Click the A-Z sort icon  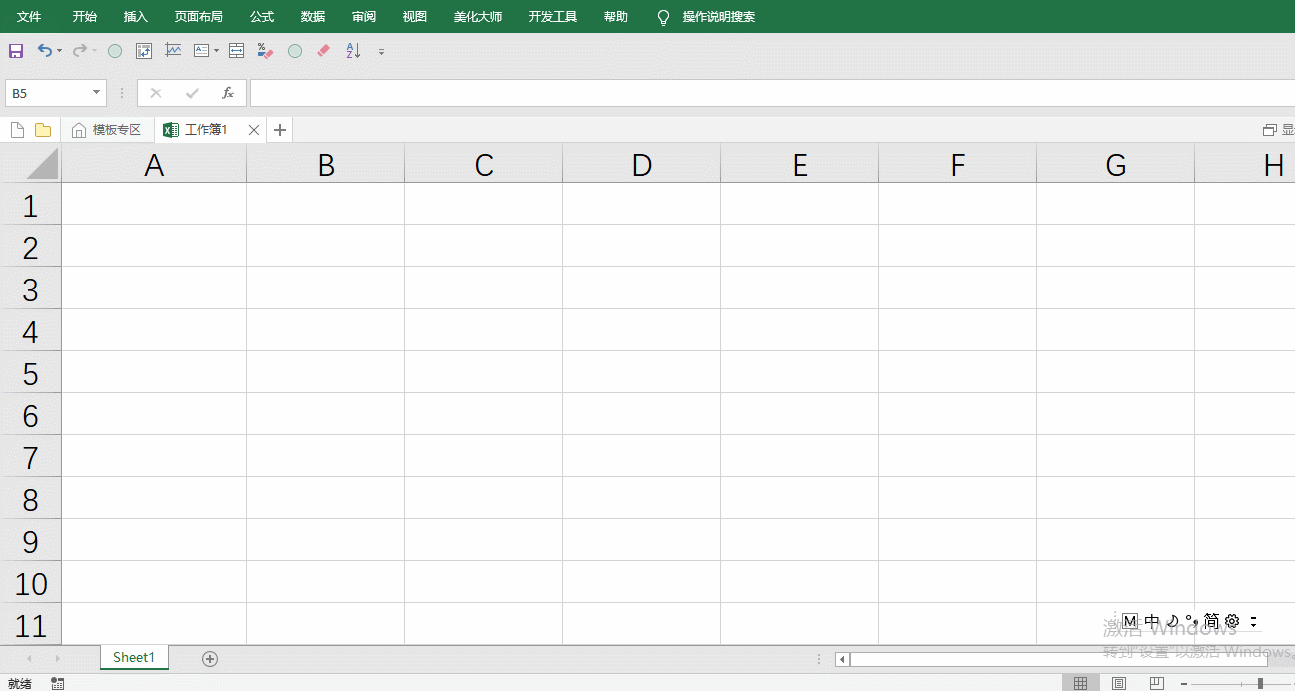(x=353, y=51)
